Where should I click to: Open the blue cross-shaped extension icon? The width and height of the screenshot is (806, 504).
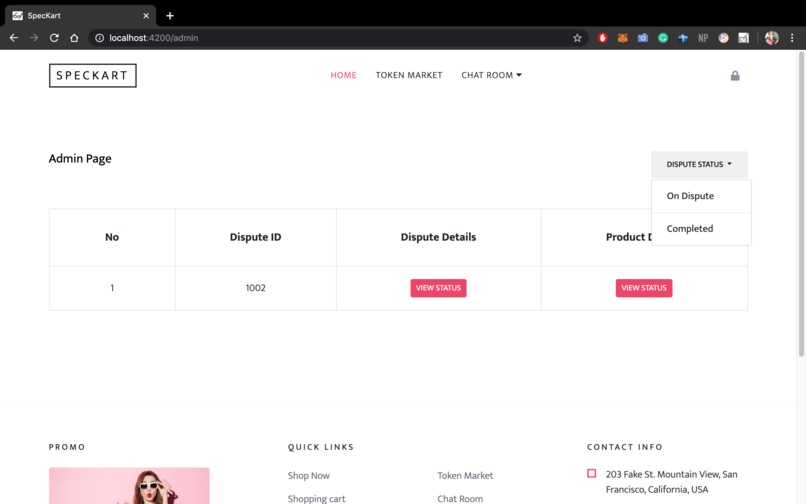tap(683, 38)
